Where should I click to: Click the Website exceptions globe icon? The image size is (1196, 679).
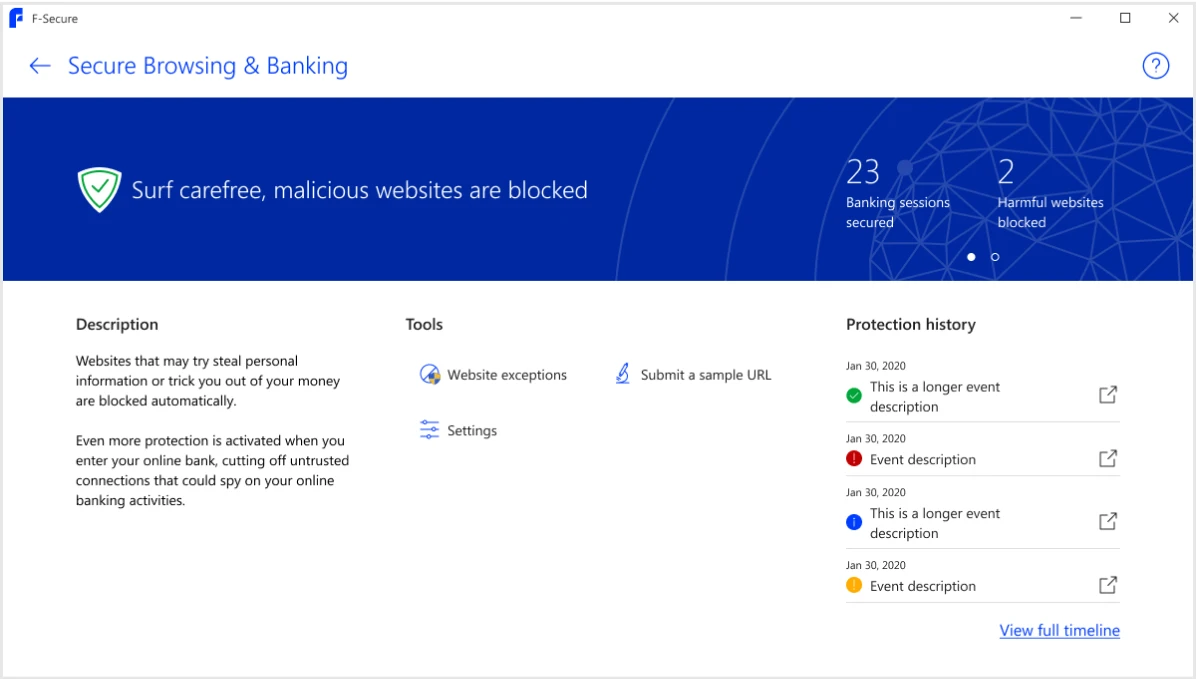(430, 375)
